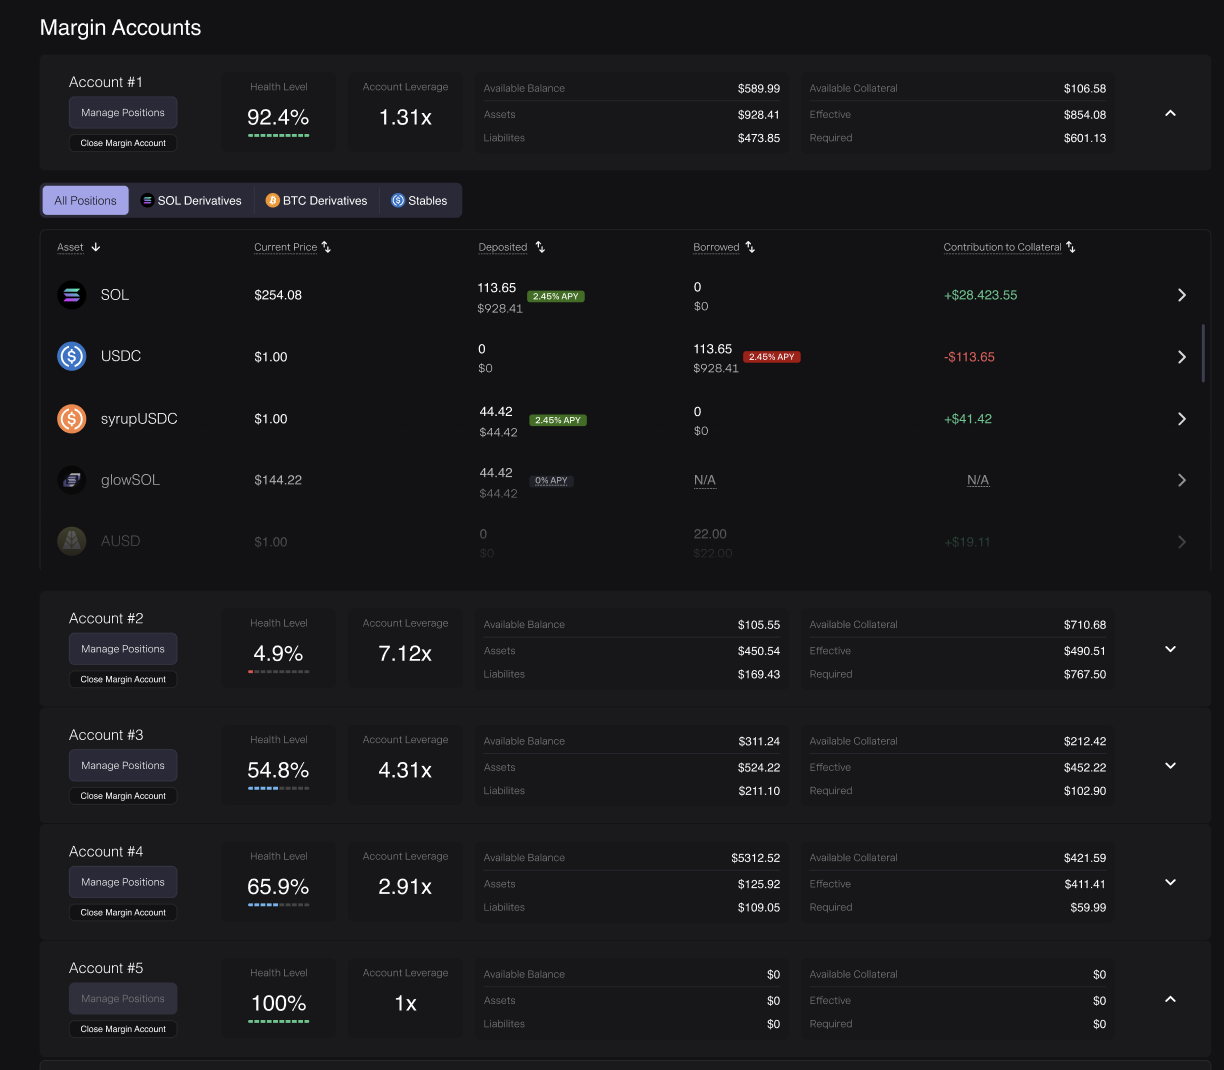This screenshot has width=1224, height=1070.
Task: Collapse Account #1 details
Action: click(x=1170, y=113)
